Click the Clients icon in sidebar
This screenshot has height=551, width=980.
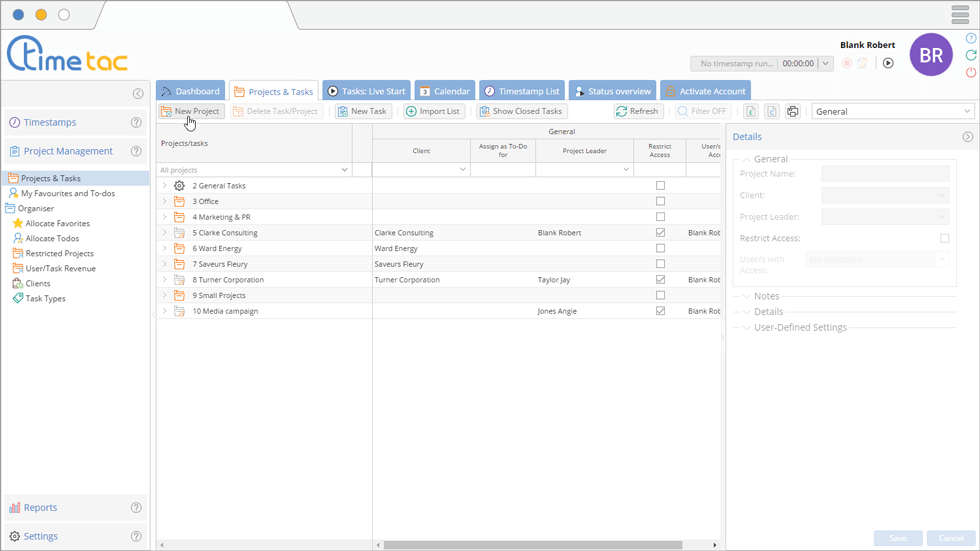pos(18,283)
